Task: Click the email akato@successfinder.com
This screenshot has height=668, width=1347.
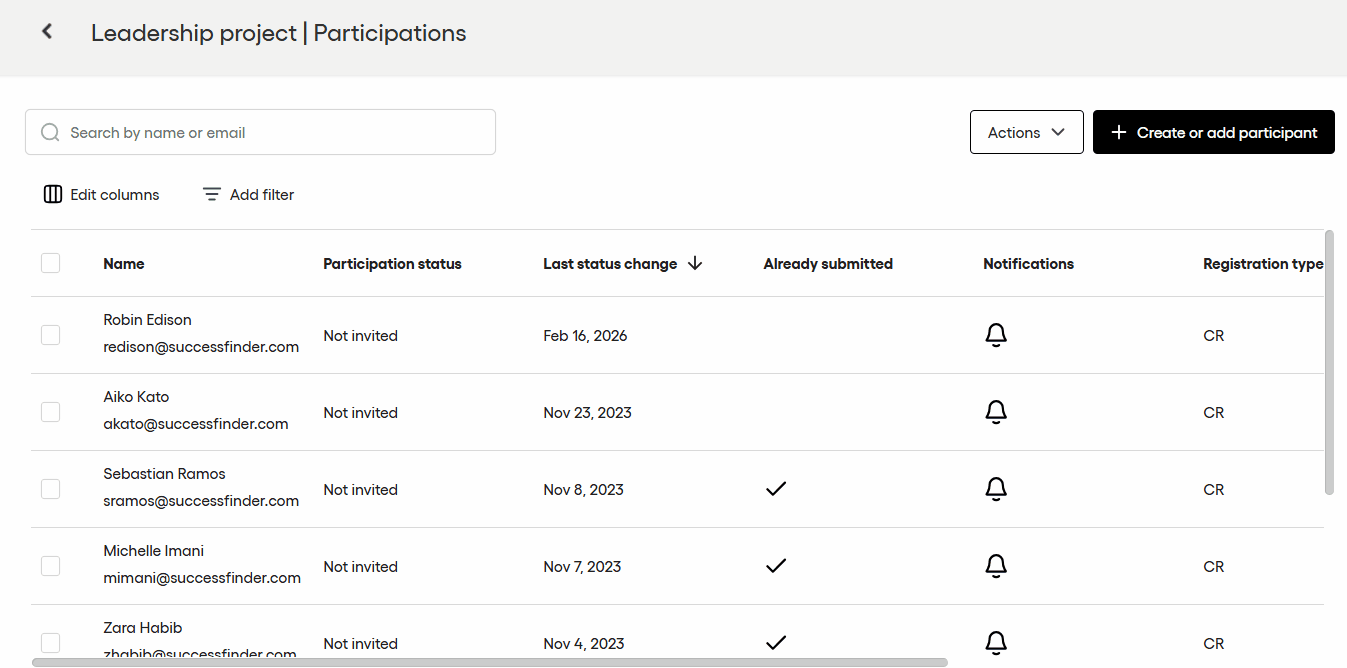Action: click(196, 424)
